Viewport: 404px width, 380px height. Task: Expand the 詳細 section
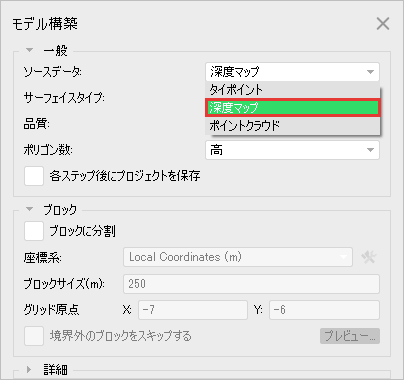(29, 369)
